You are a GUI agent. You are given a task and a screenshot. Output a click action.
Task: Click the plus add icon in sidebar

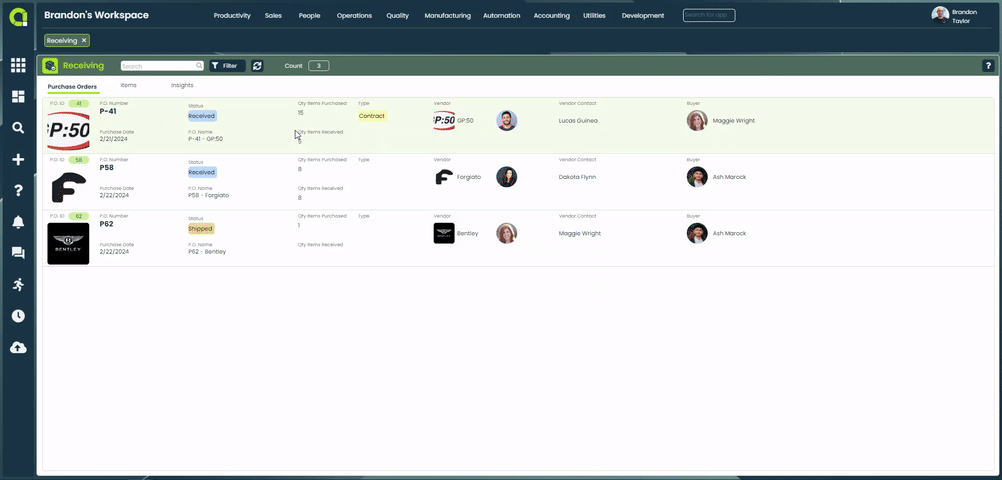click(x=18, y=159)
